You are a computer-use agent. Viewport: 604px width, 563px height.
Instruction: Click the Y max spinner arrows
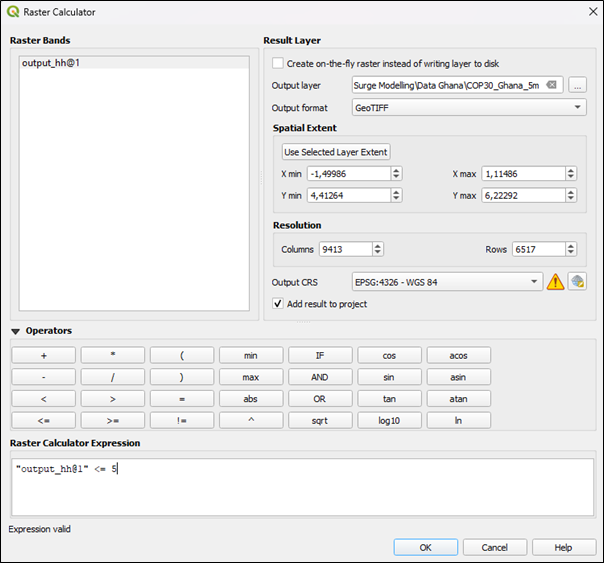click(571, 196)
